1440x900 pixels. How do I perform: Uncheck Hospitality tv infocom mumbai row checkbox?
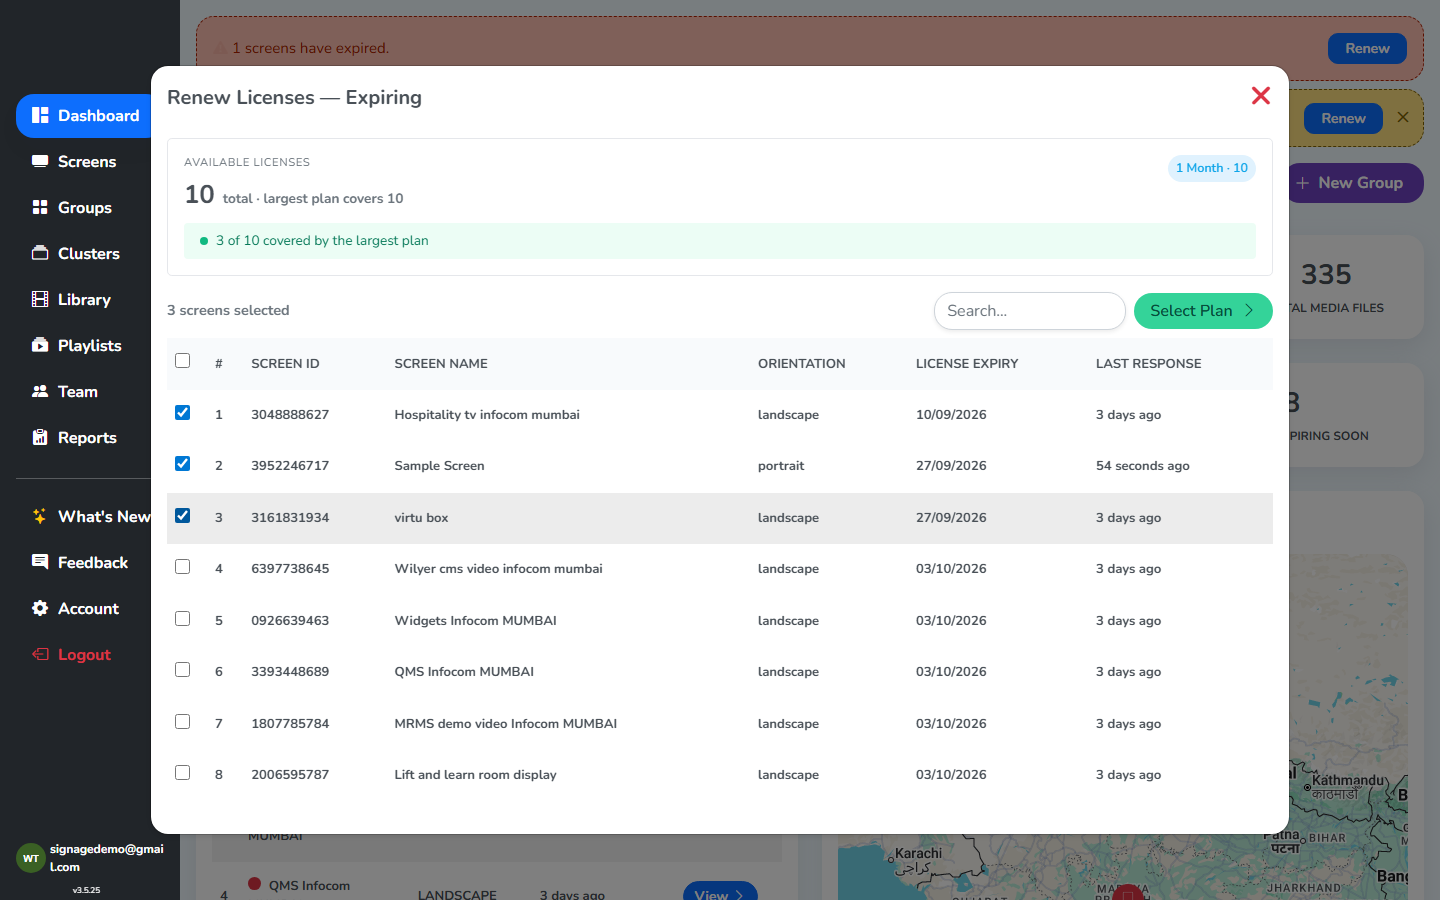click(182, 412)
